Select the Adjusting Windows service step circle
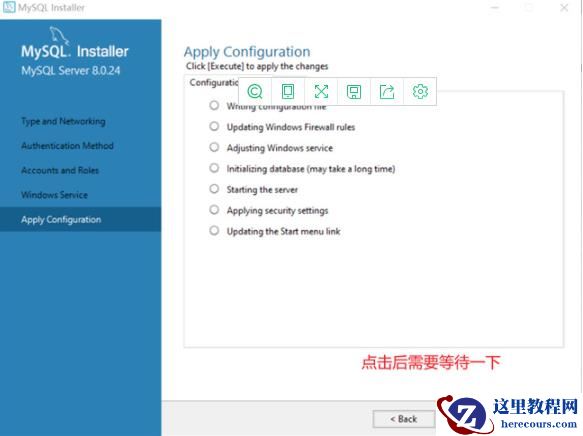 pyautogui.click(x=214, y=147)
